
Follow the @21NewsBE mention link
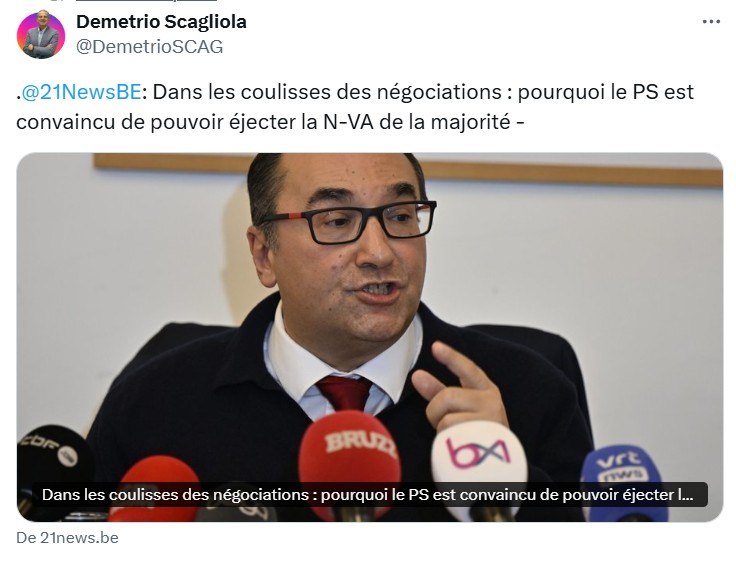(x=81, y=92)
